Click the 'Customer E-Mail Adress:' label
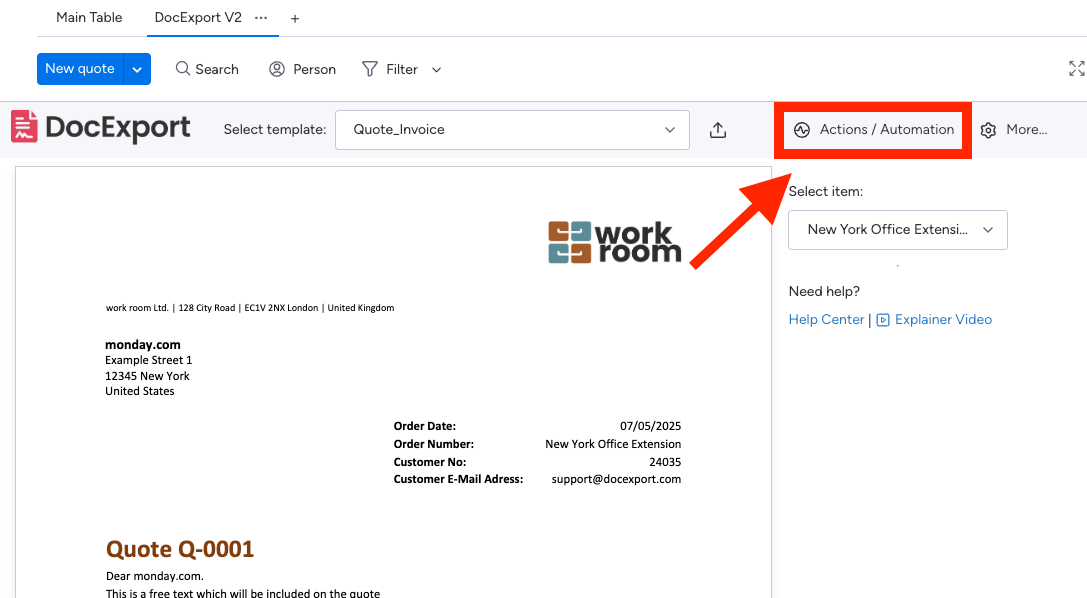The height and width of the screenshot is (598, 1087). click(x=458, y=479)
